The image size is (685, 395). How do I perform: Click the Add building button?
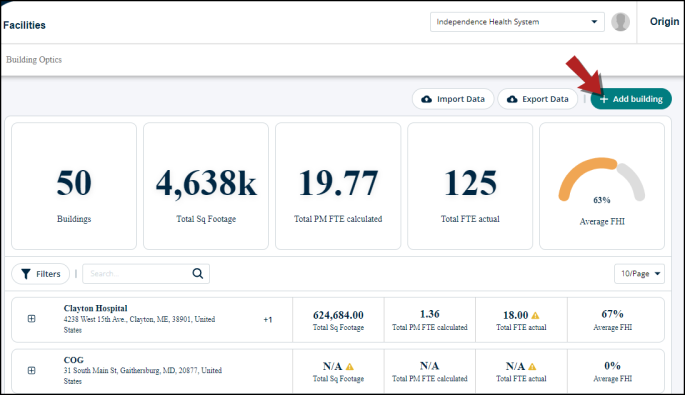pyautogui.click(x=631, y=99)
